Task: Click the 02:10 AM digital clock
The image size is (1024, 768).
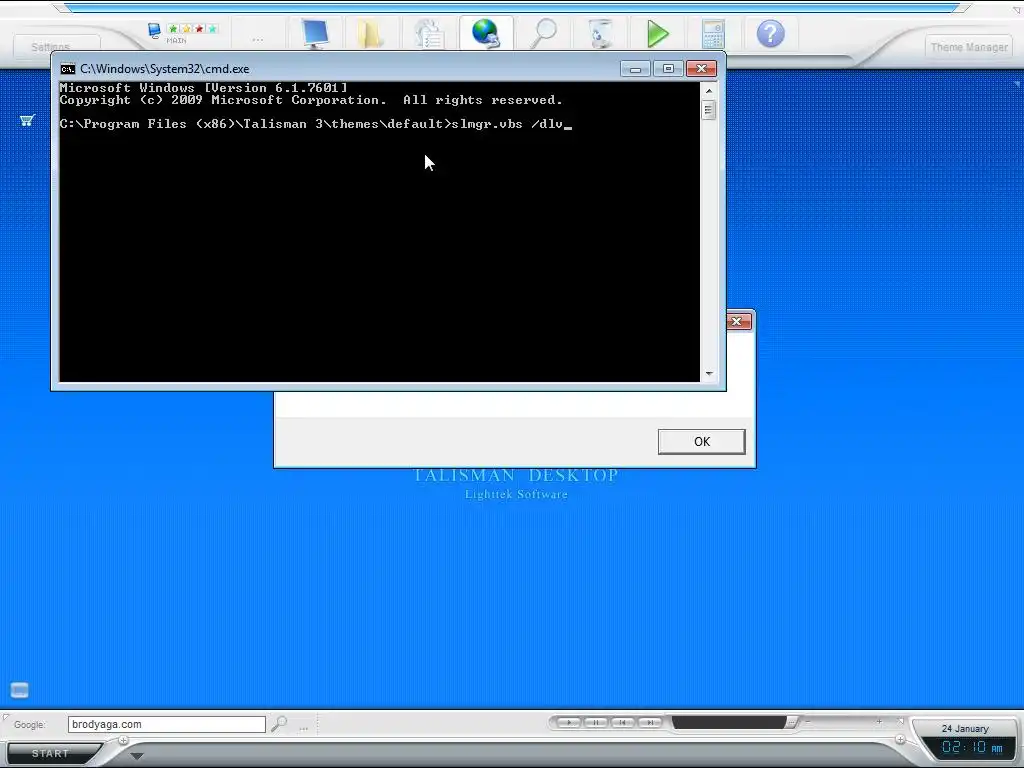Action: click(x=972, y=747)
